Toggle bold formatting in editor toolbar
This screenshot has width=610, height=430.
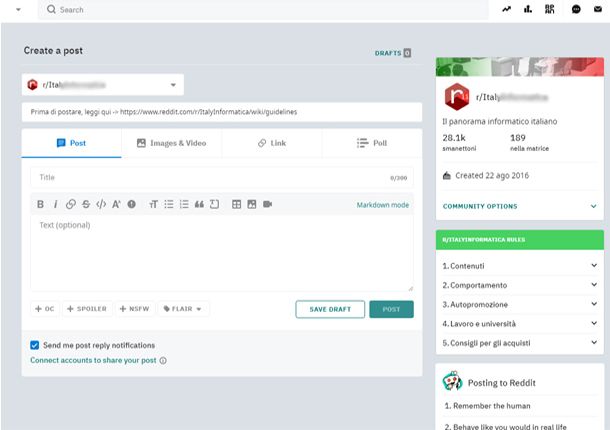point(40,204)
